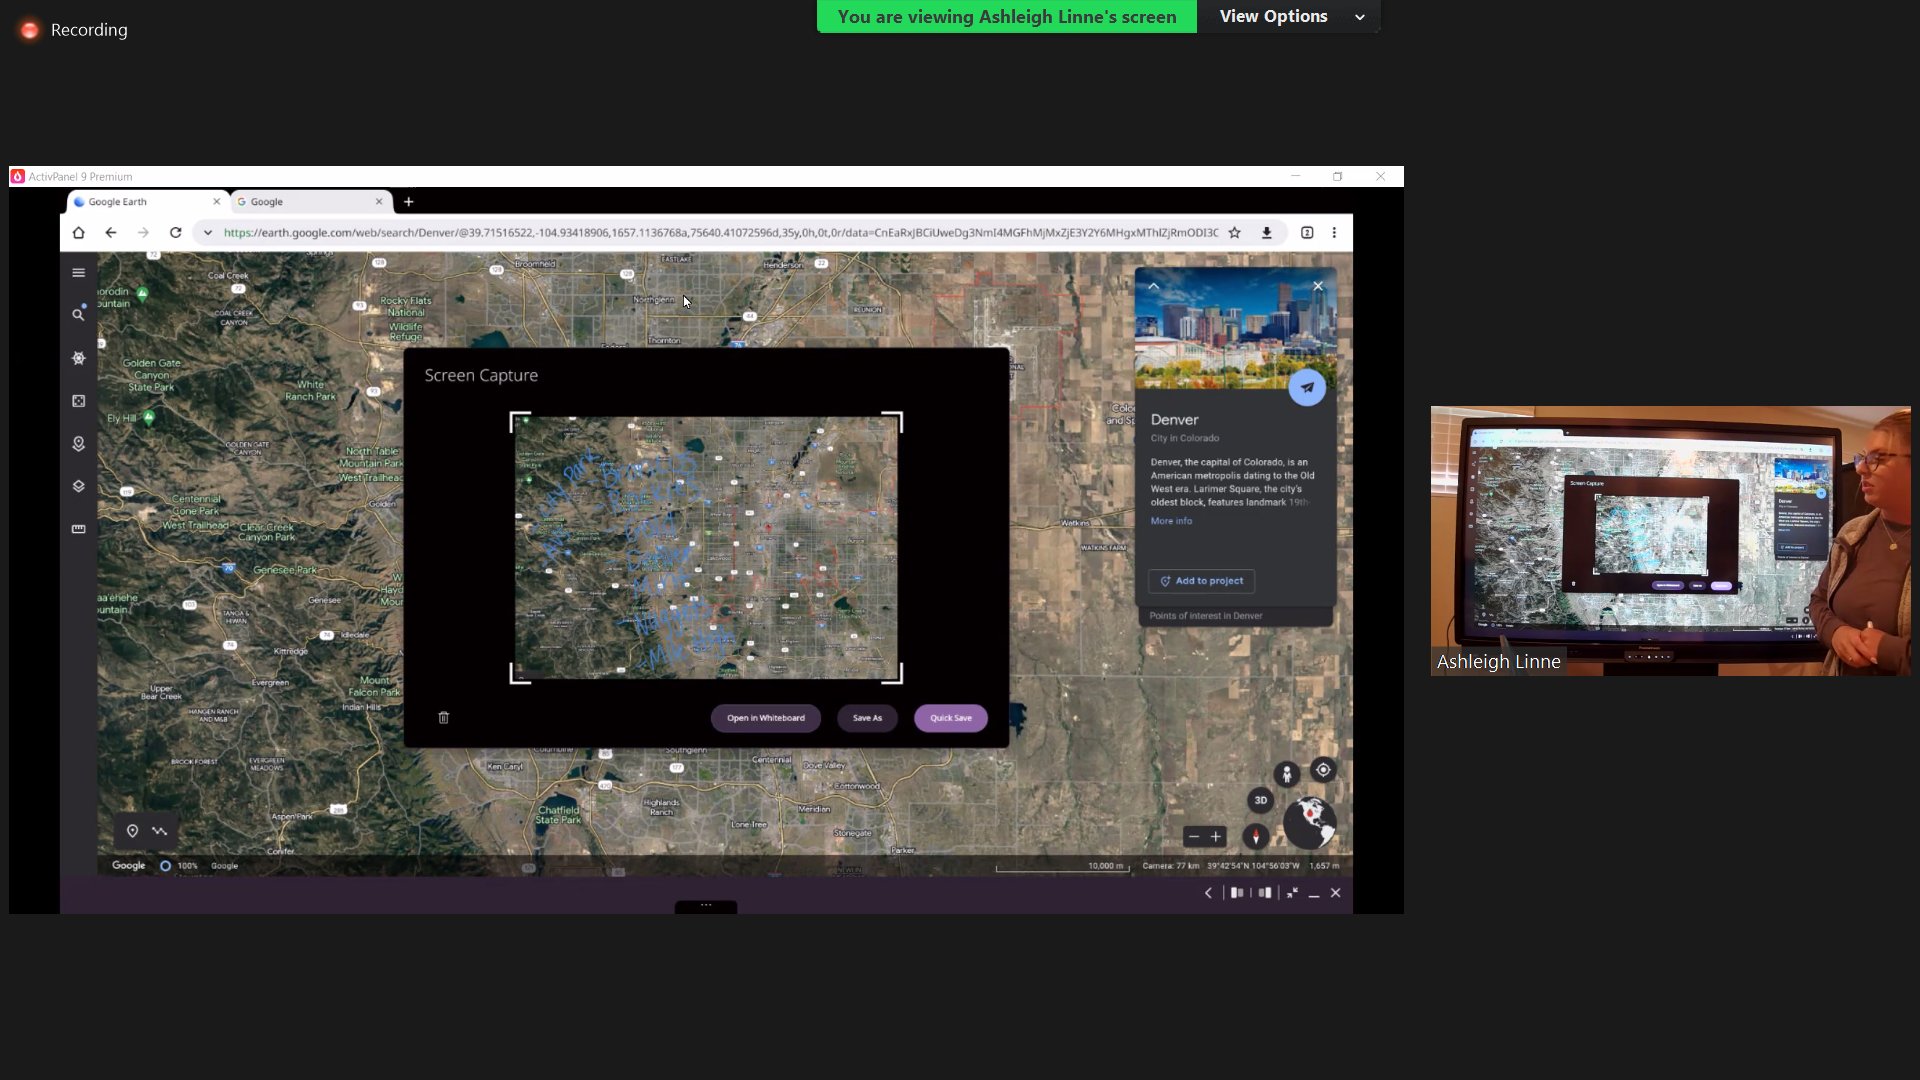This screenshot has height=1080, width=1920.
Task: Zoom out with the minus button
Action: pos(1194,837)
